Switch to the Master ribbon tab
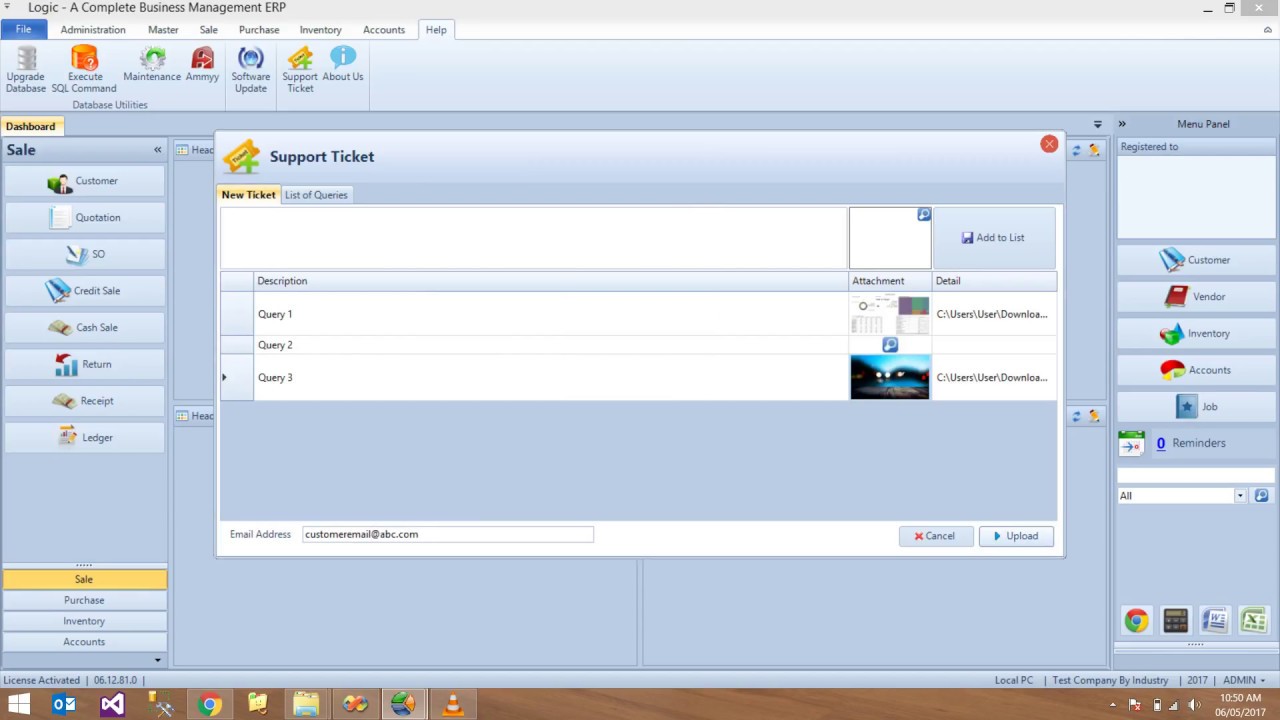 (x=163, y=30)
